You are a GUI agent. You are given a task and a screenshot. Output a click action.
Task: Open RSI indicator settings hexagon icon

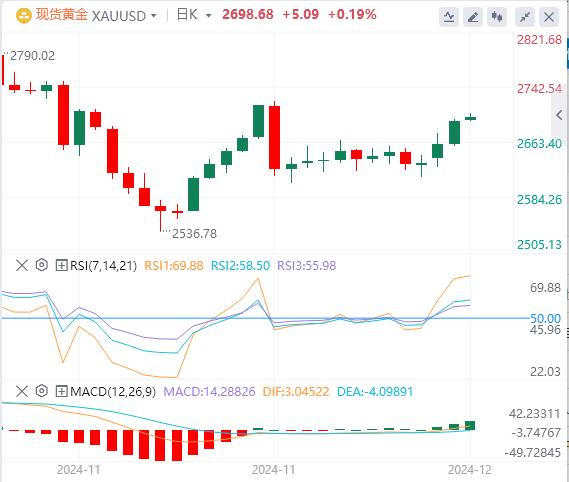point(42,265)
